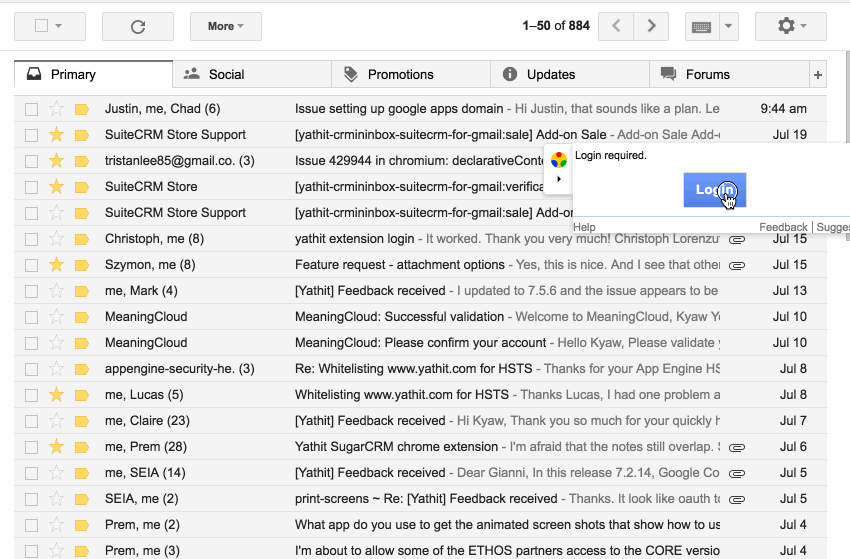Screen dimensions: 850x559
Task: Open the Prem, me (3) ETHOS partners email
Action: pyautogui.click(x=420, y=549)
